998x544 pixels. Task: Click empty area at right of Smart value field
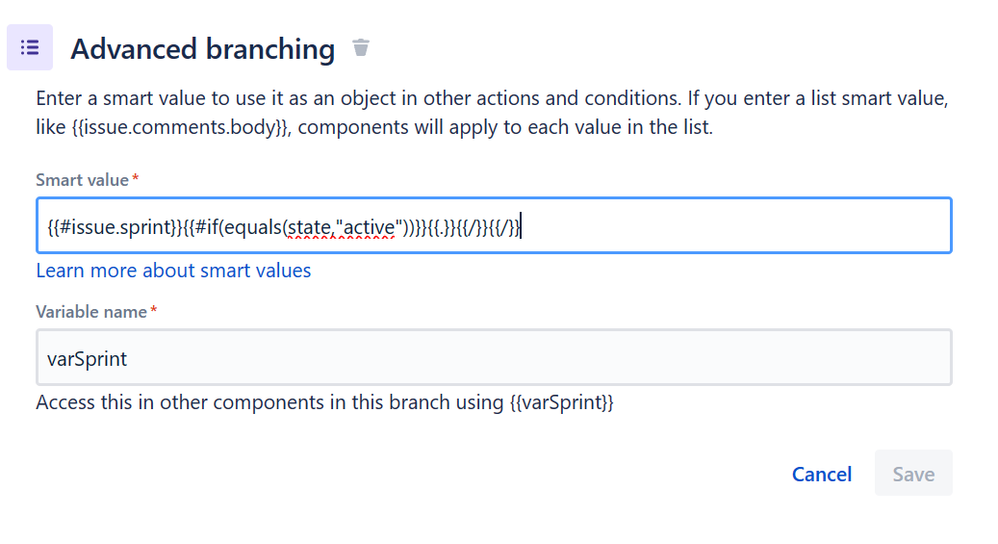pyautogui.click(x=738, y=226)
